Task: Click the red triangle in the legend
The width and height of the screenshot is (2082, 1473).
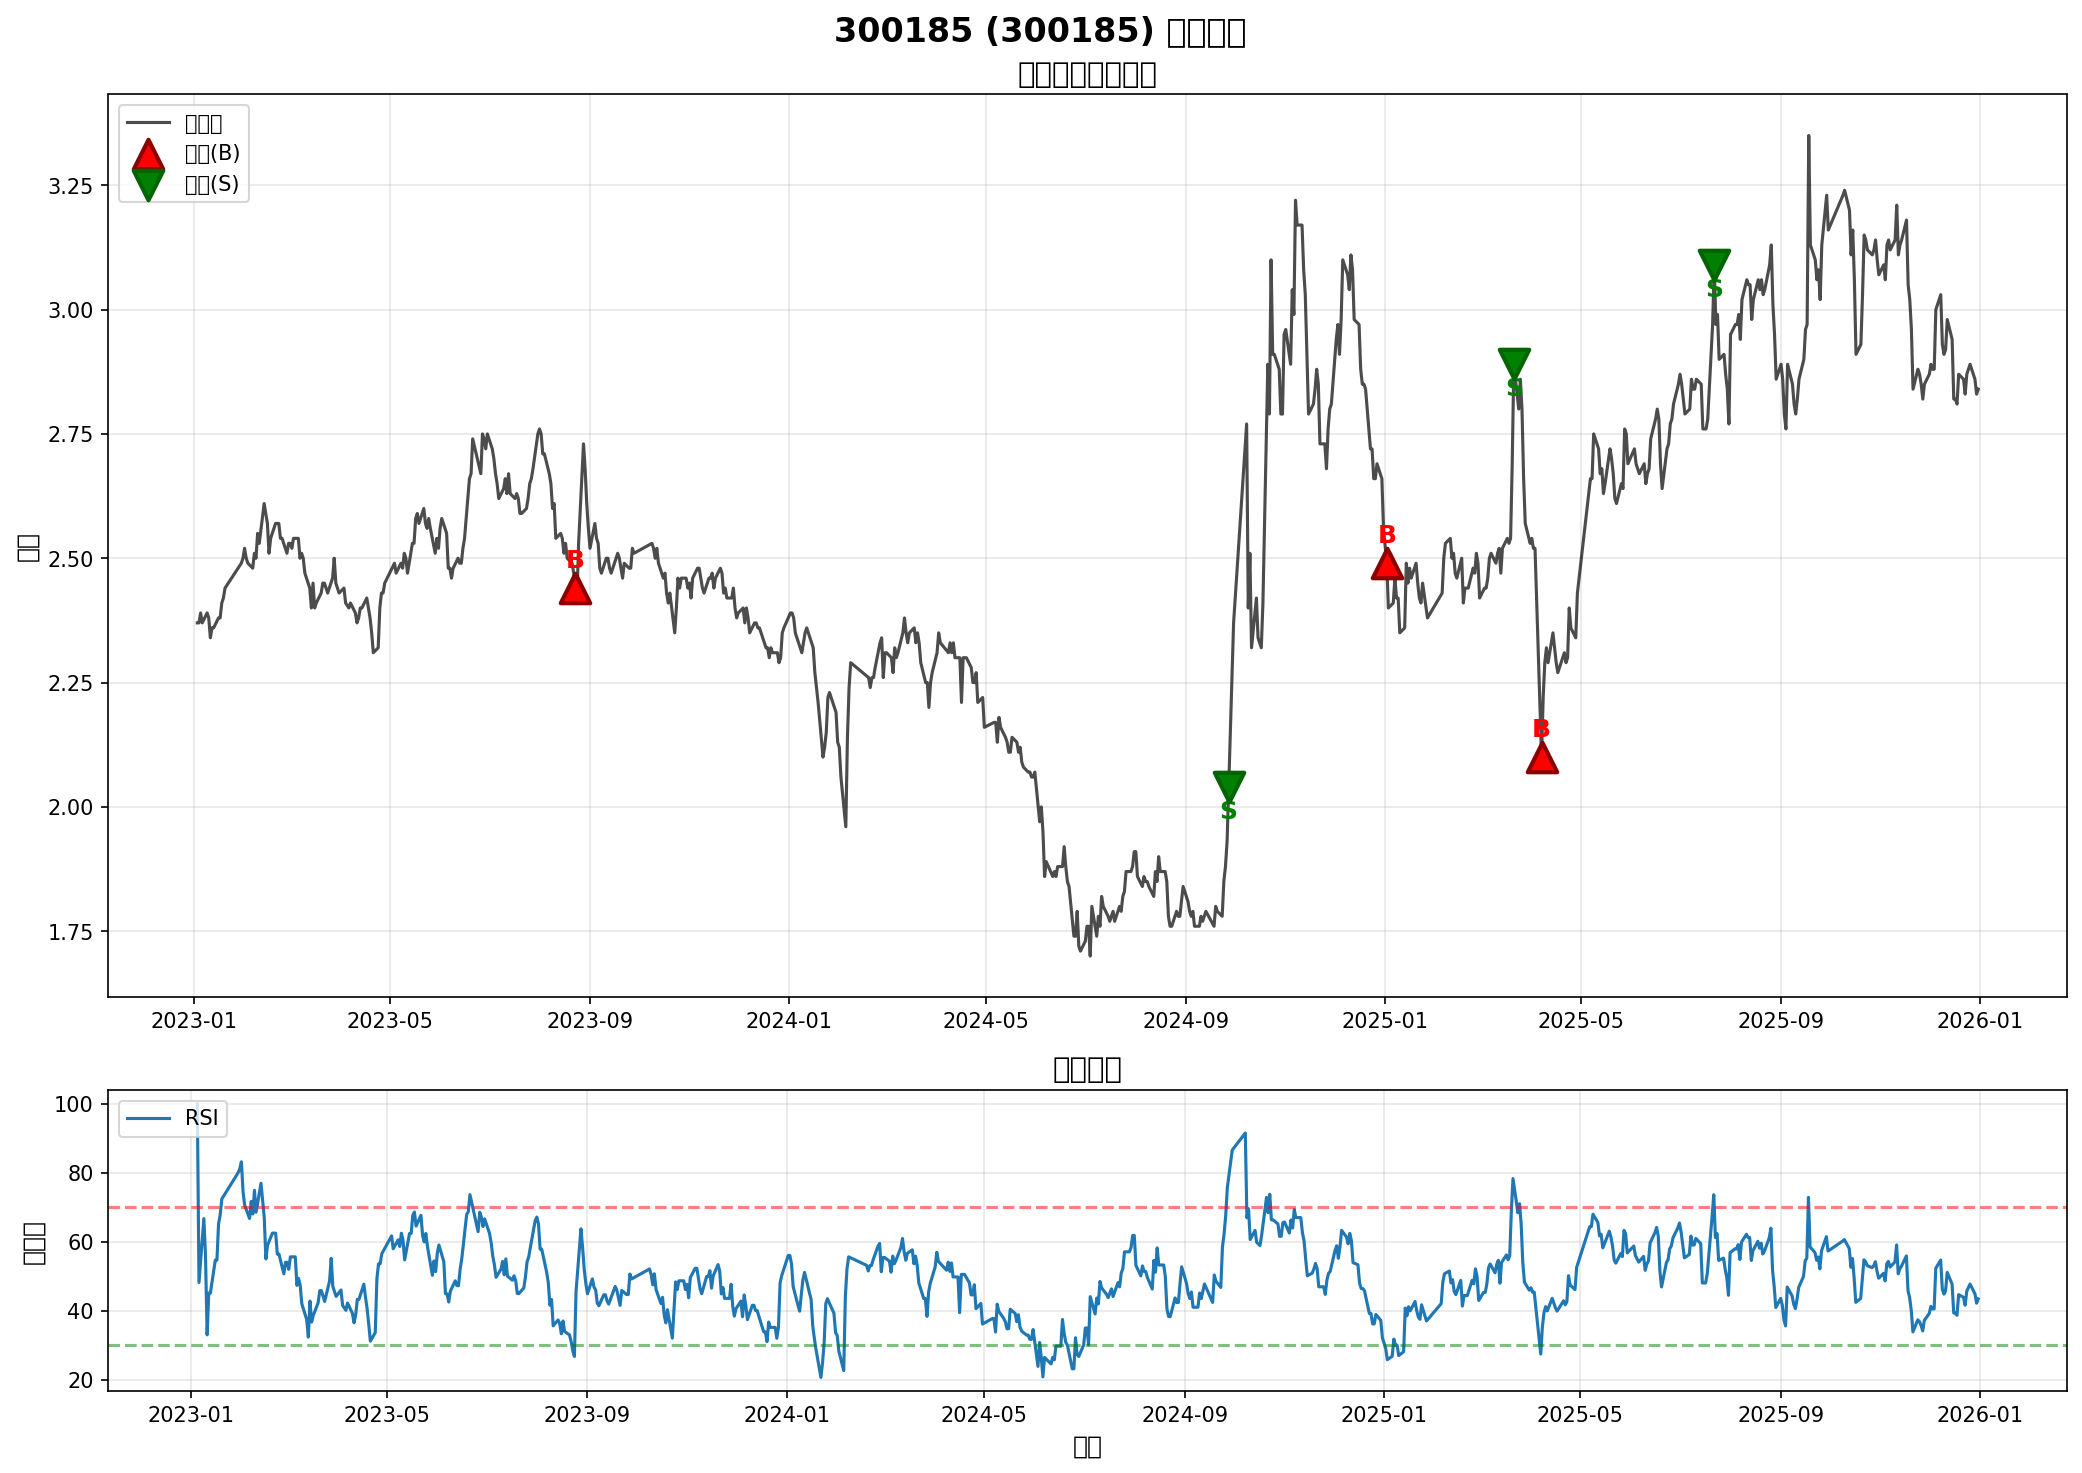Action: tap(148, 155)
